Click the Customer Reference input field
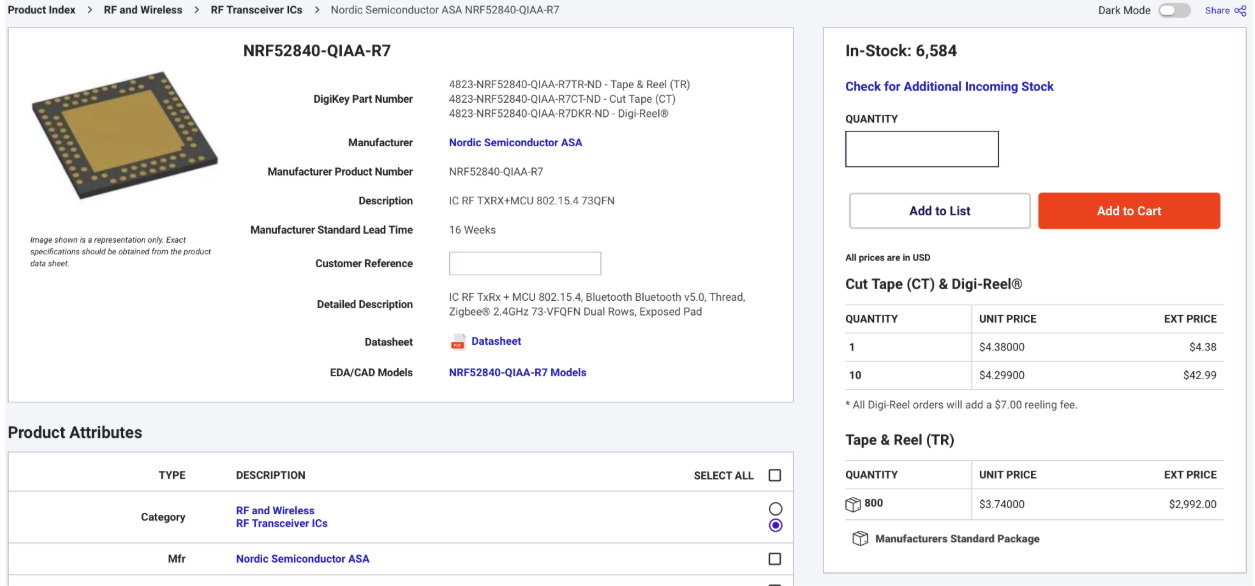Screen dimensions: 1255x586 525,264
